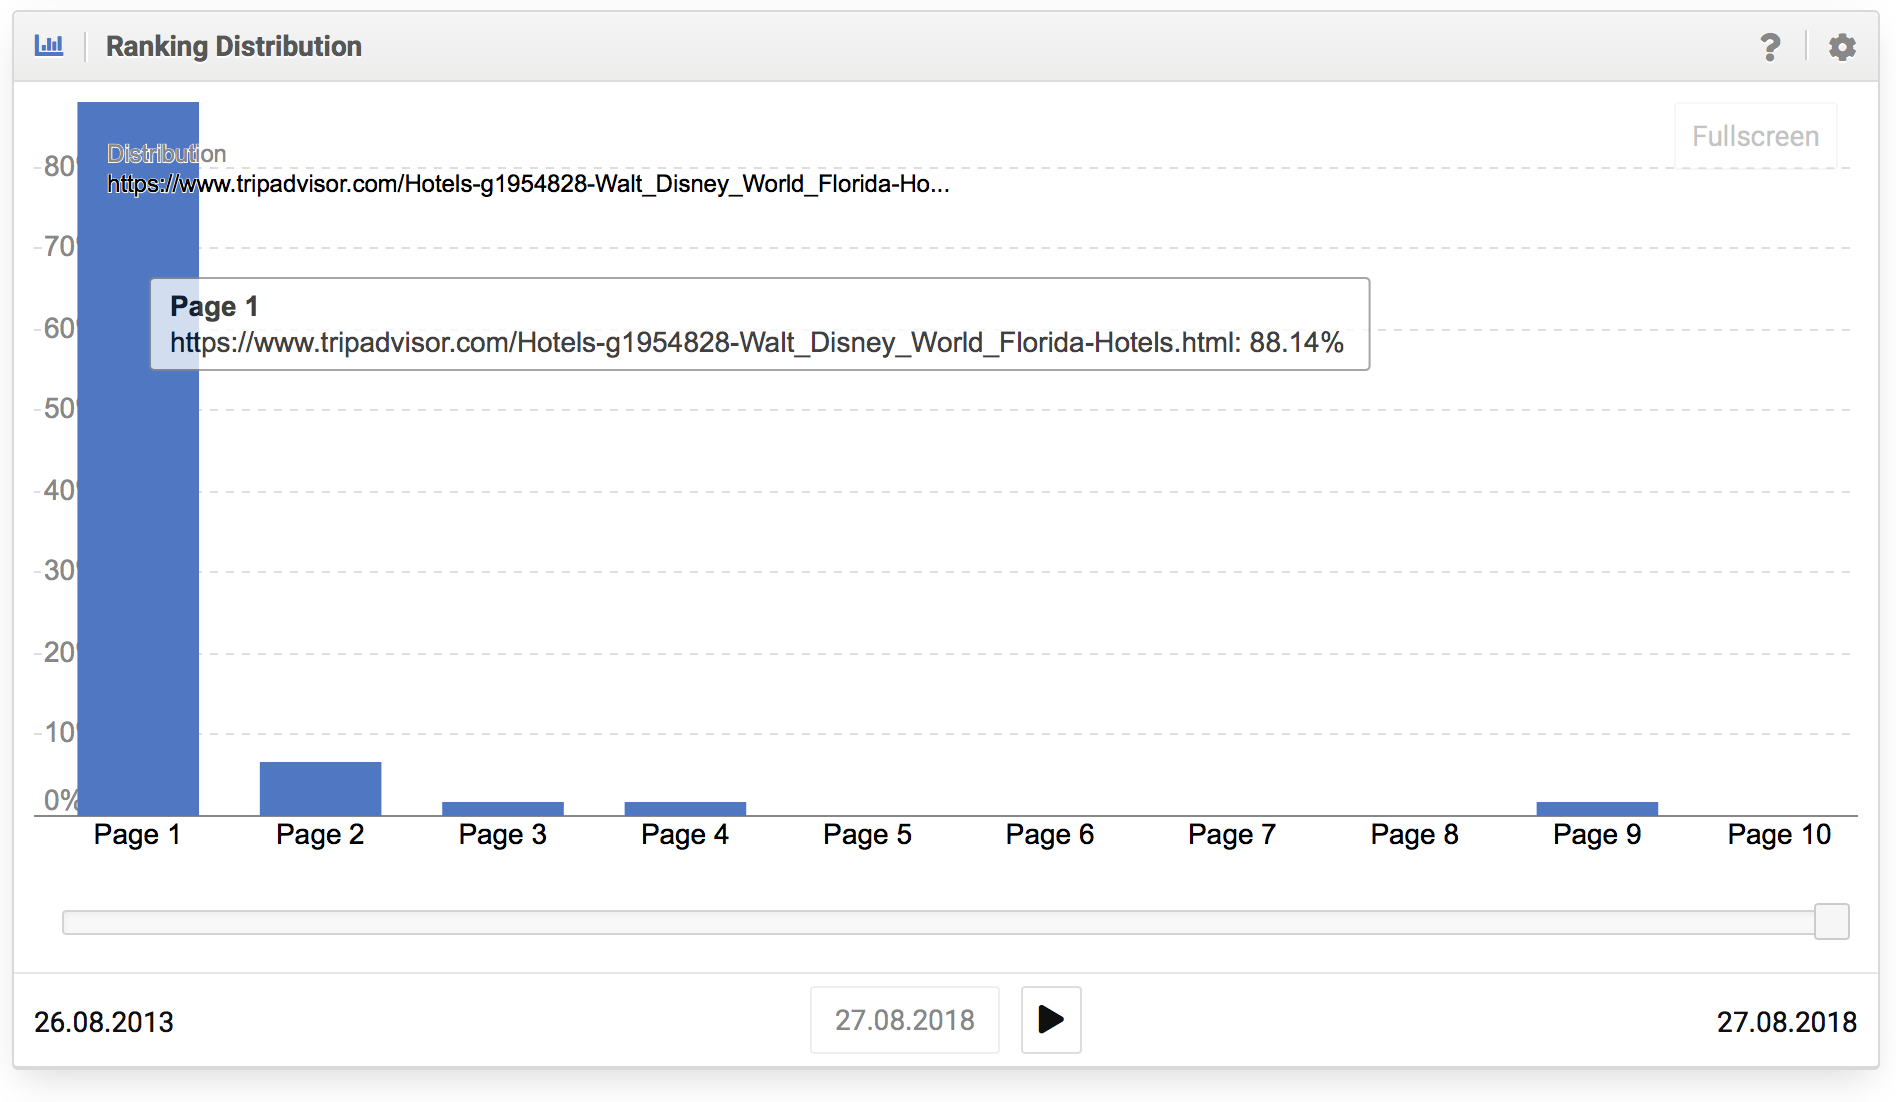Image resolution: width=1896 pixels, height=1102 pixels.
Task: Click the Page 2 bar in chart
Action: (320, 789)
